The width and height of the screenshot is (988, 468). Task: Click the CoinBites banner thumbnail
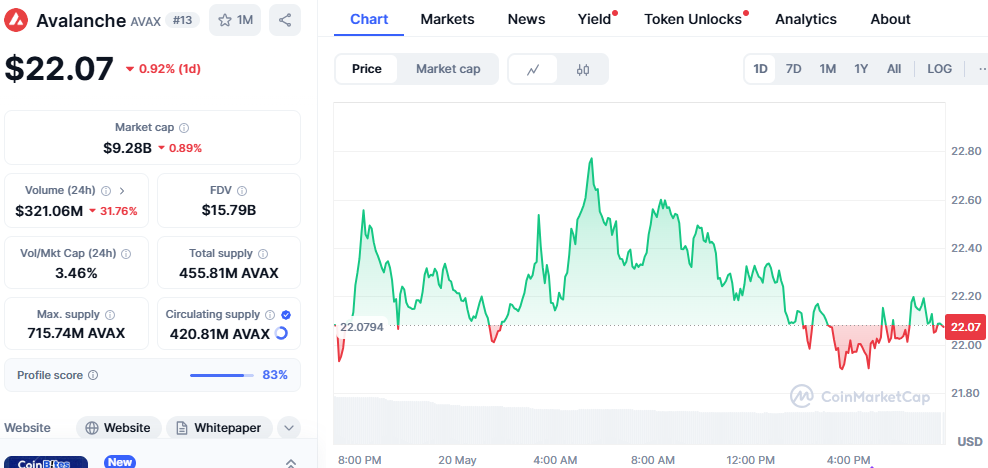tap(46, 462)
